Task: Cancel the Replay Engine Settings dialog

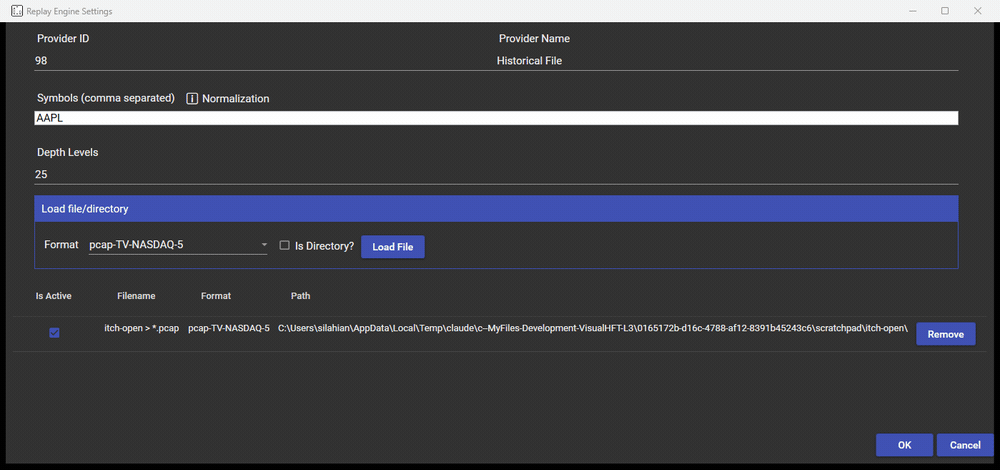Action: coord(965,445)
